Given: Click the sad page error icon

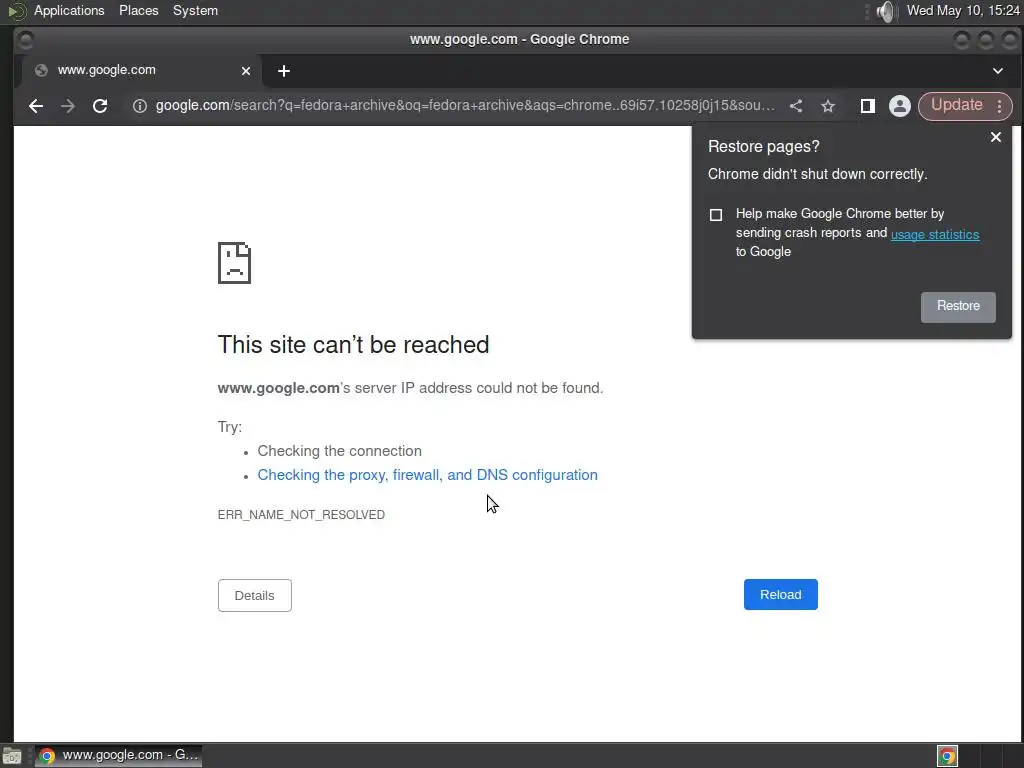Looking at the screenshot, I should [234, 263].
